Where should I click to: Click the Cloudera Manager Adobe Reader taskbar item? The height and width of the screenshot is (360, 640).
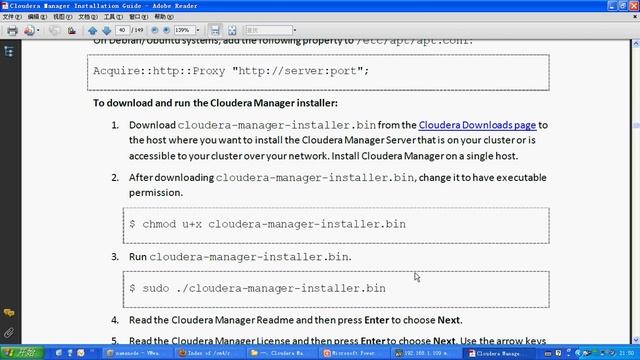click(499, 353)
